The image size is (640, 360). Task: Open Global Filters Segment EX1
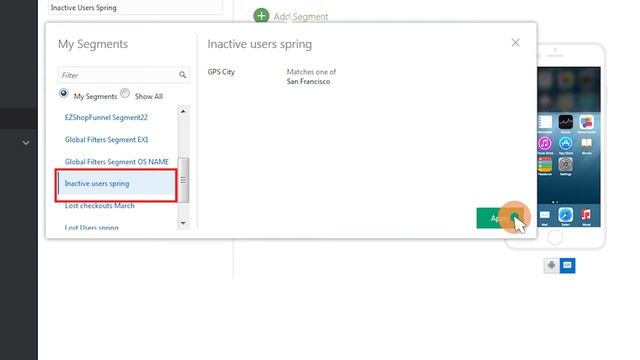tap(107, 140)
